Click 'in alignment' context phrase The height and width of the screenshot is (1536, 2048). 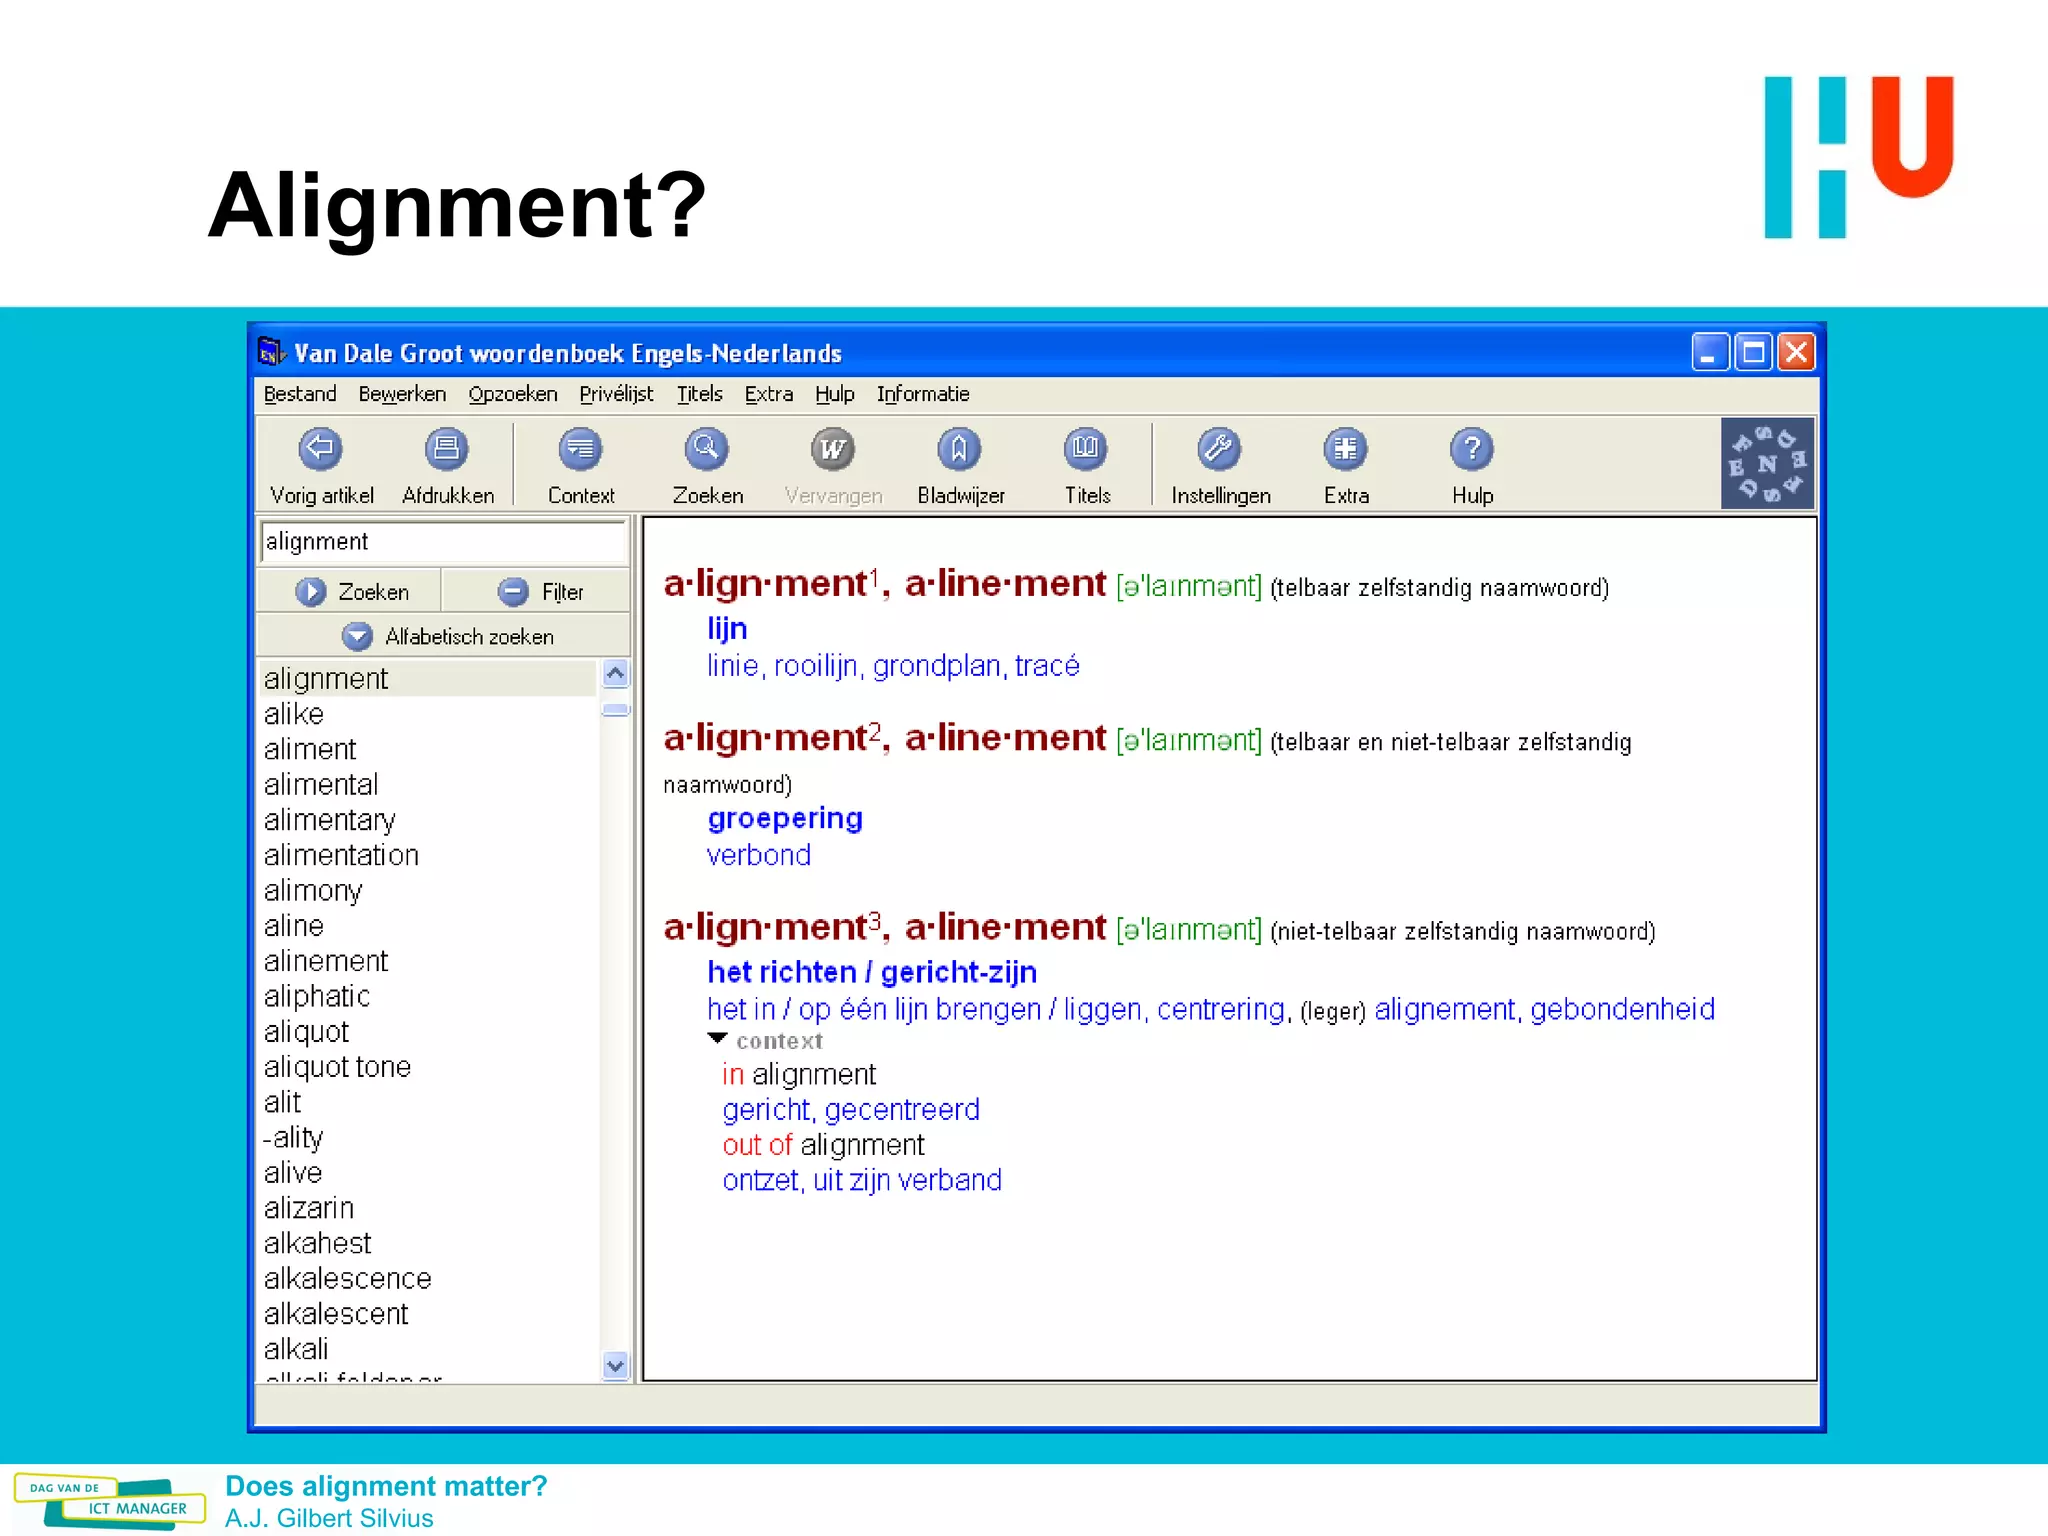click(x=799, y=1075)
